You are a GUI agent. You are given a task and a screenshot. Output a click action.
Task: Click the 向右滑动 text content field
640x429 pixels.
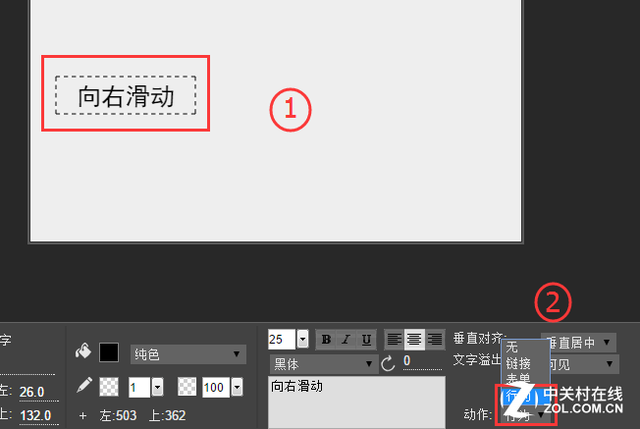(357, 402)
